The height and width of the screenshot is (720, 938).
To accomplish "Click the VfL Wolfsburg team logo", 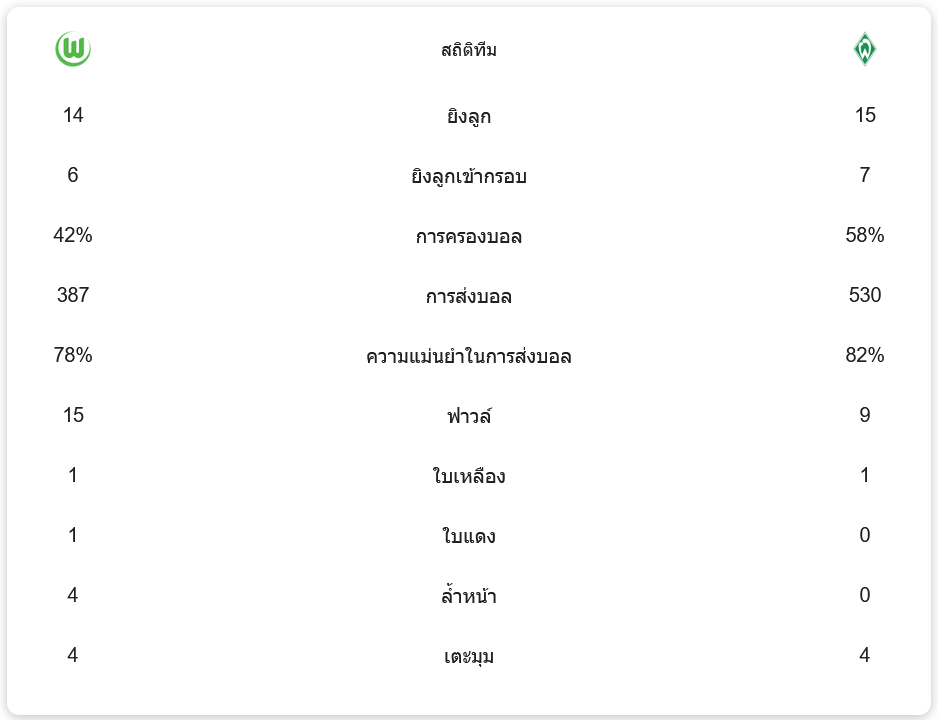I will coord(73,50).
